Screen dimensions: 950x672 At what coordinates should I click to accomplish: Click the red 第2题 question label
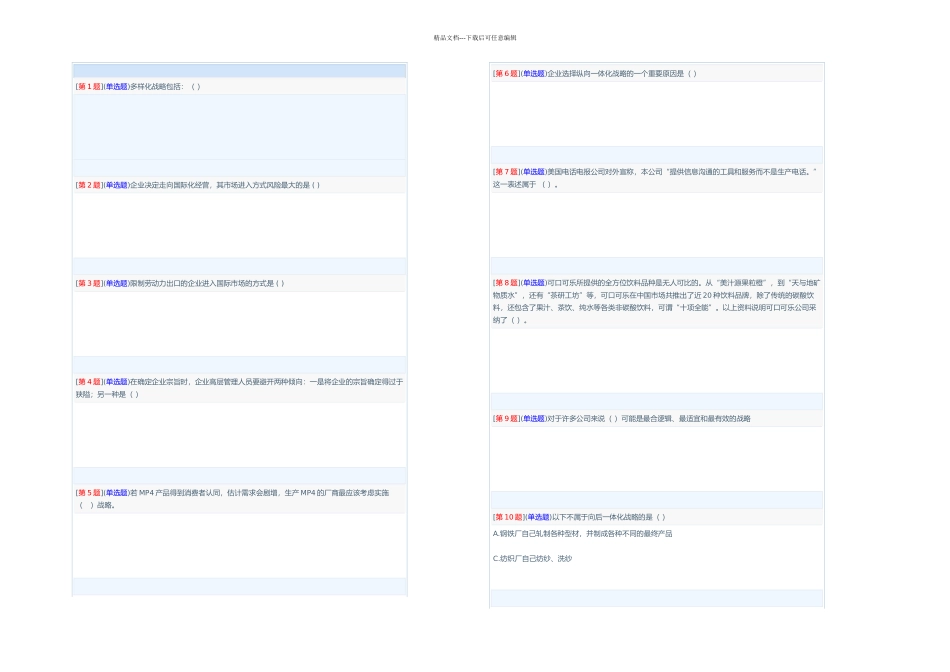[x=89, y=185]
